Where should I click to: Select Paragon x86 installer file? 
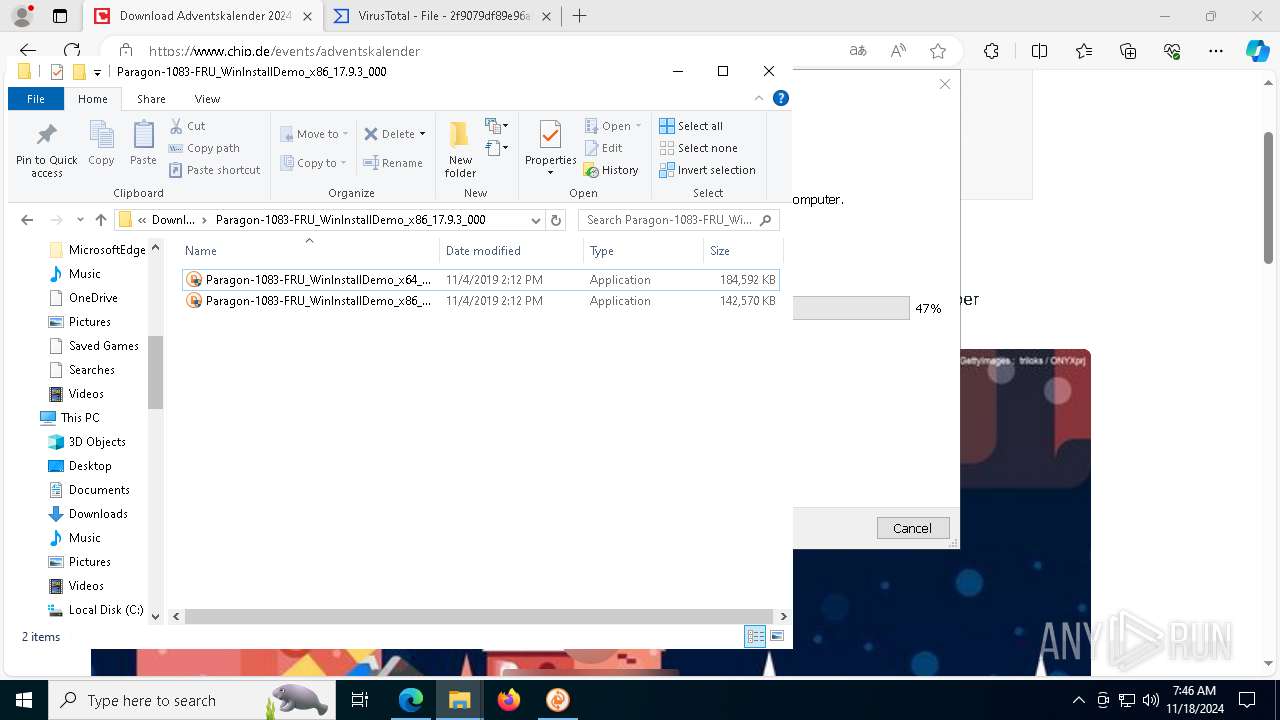[x=481, y=301]
